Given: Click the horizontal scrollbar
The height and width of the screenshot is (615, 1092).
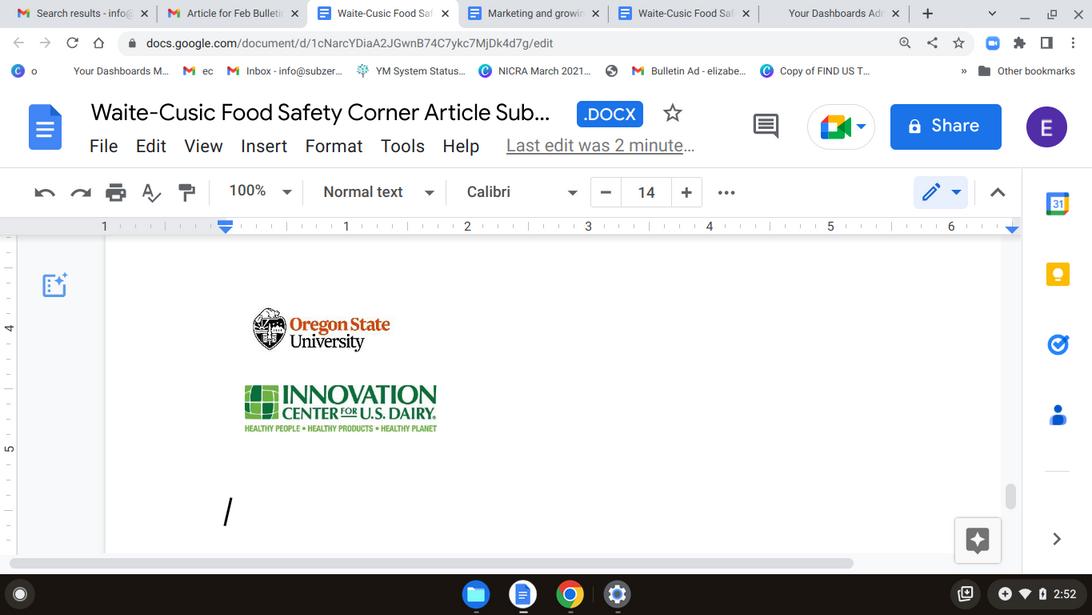Looking at the screenshot, I should click(431, 563).
